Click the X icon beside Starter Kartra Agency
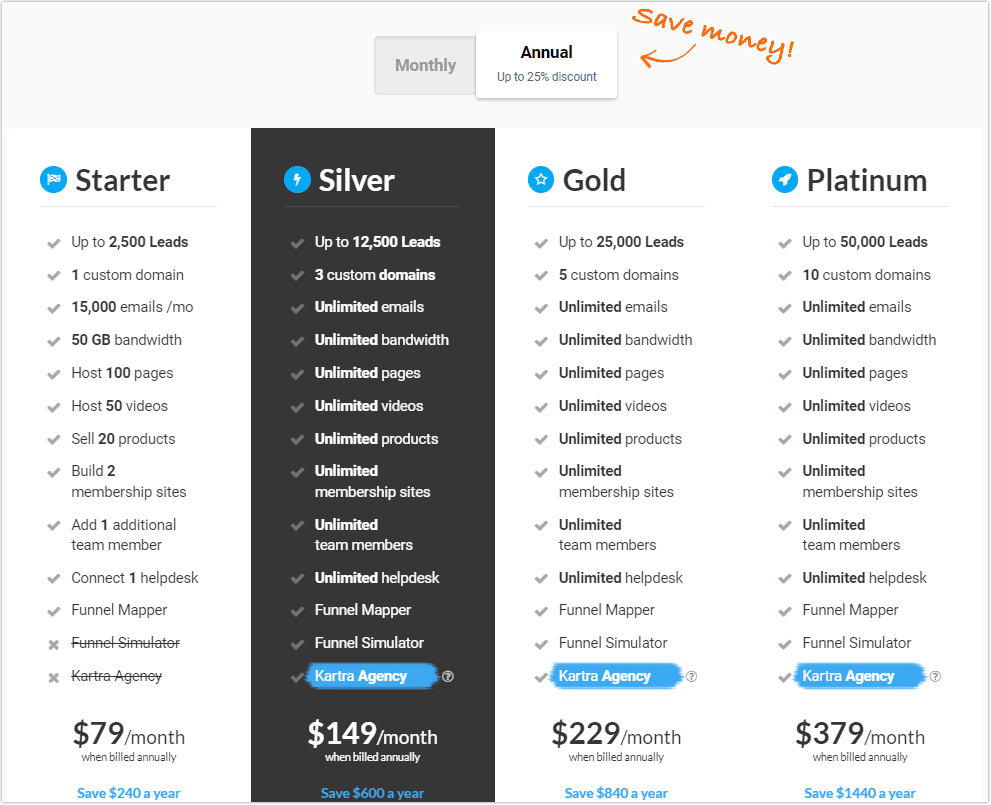The width and height of the screenshot is (991, 805). [54, 677]
